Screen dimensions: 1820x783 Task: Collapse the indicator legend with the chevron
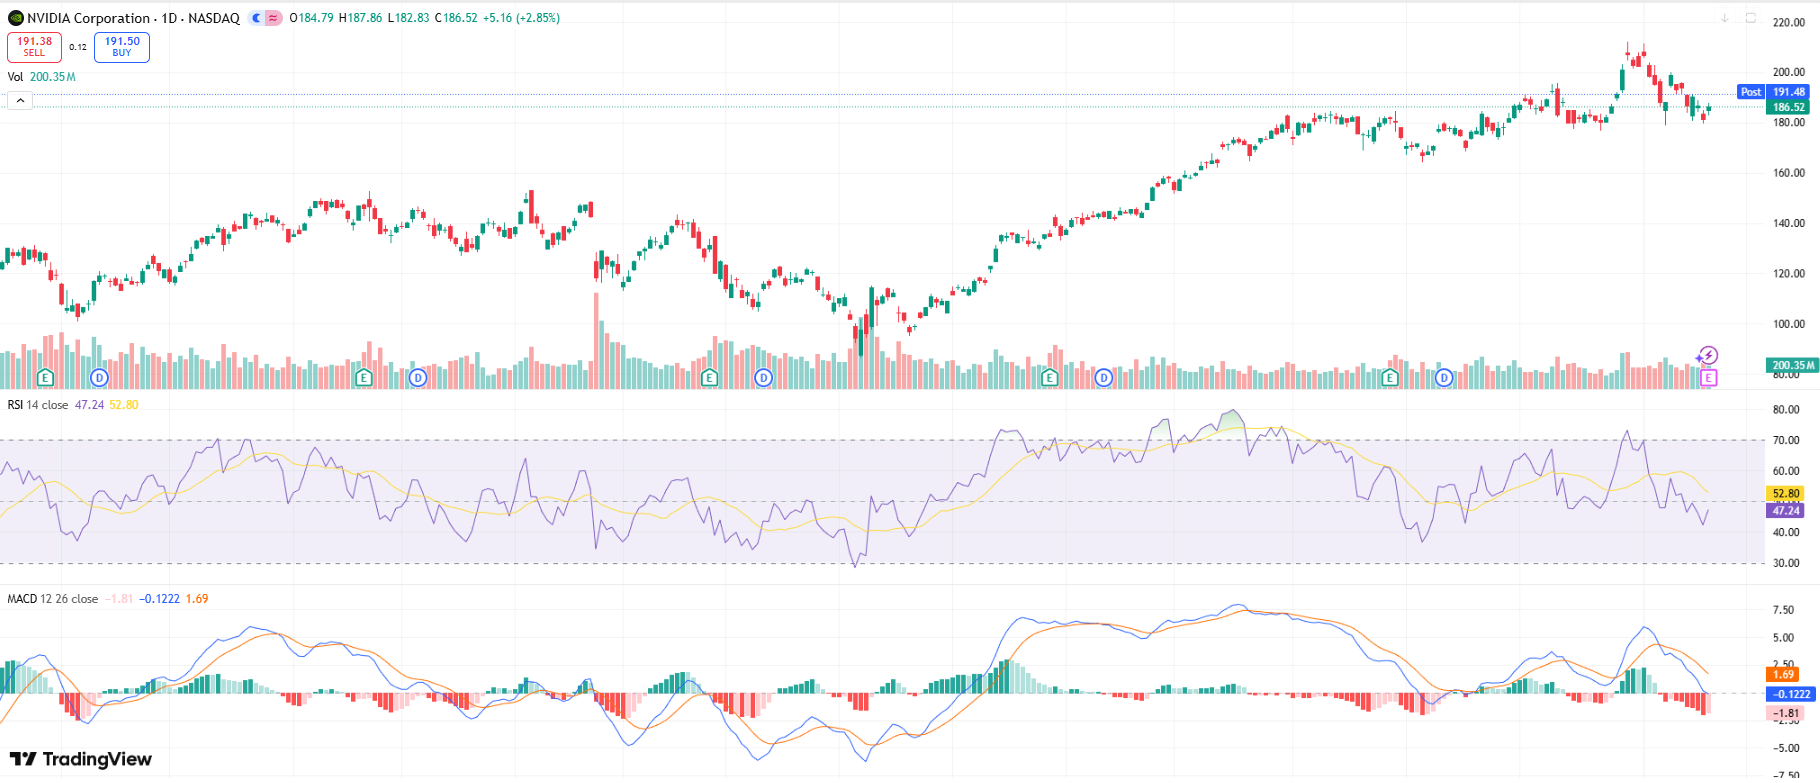[20, 100]
